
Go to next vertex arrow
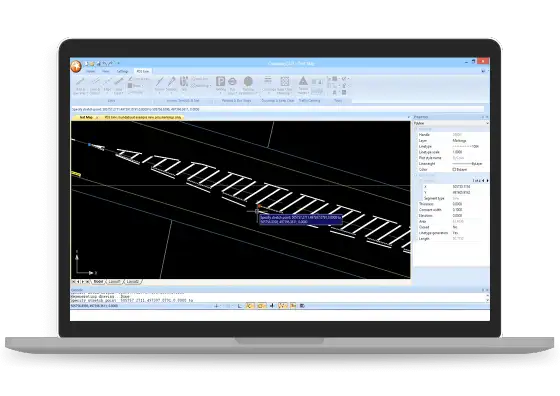(487, 181)
